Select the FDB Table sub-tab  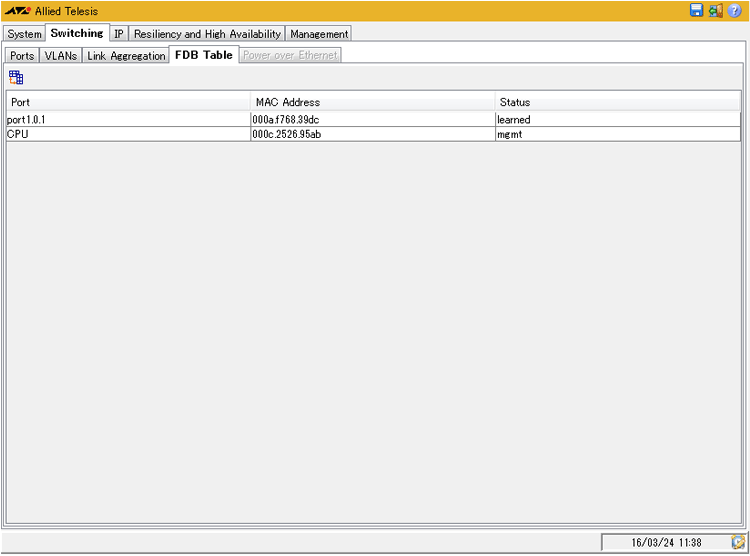[x=204, y=55]
